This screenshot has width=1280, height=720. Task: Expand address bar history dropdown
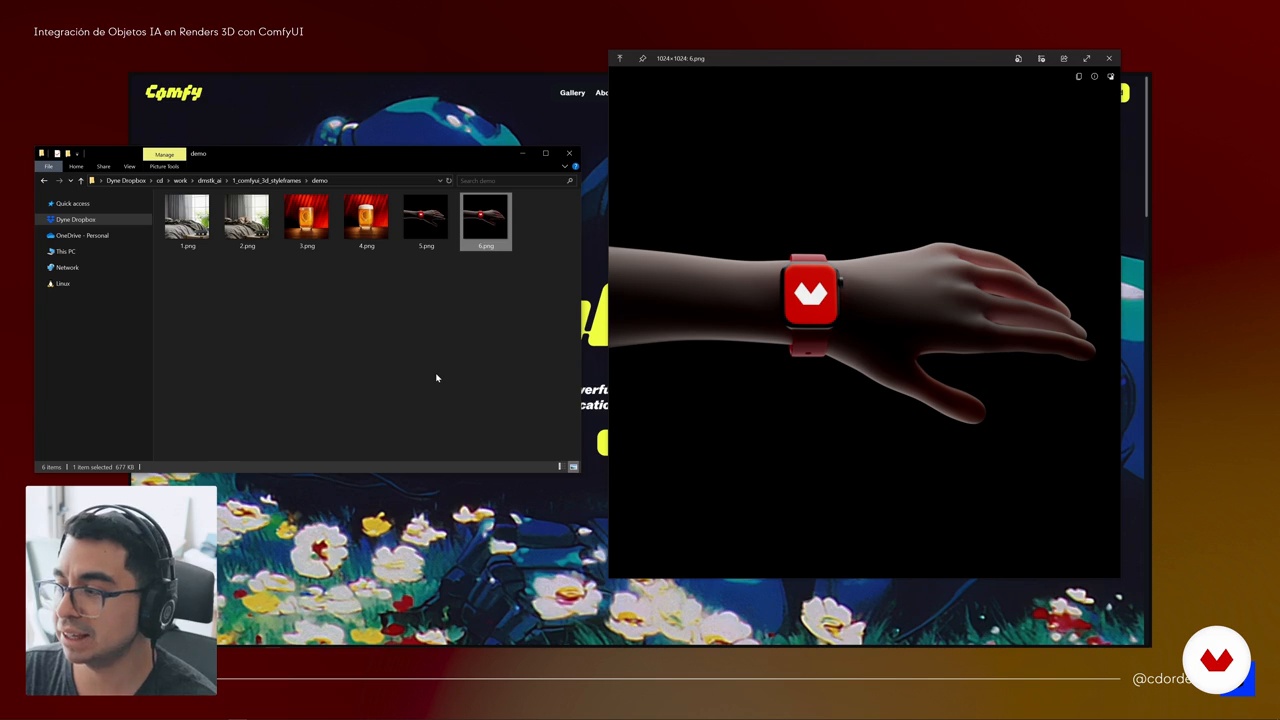440,181
